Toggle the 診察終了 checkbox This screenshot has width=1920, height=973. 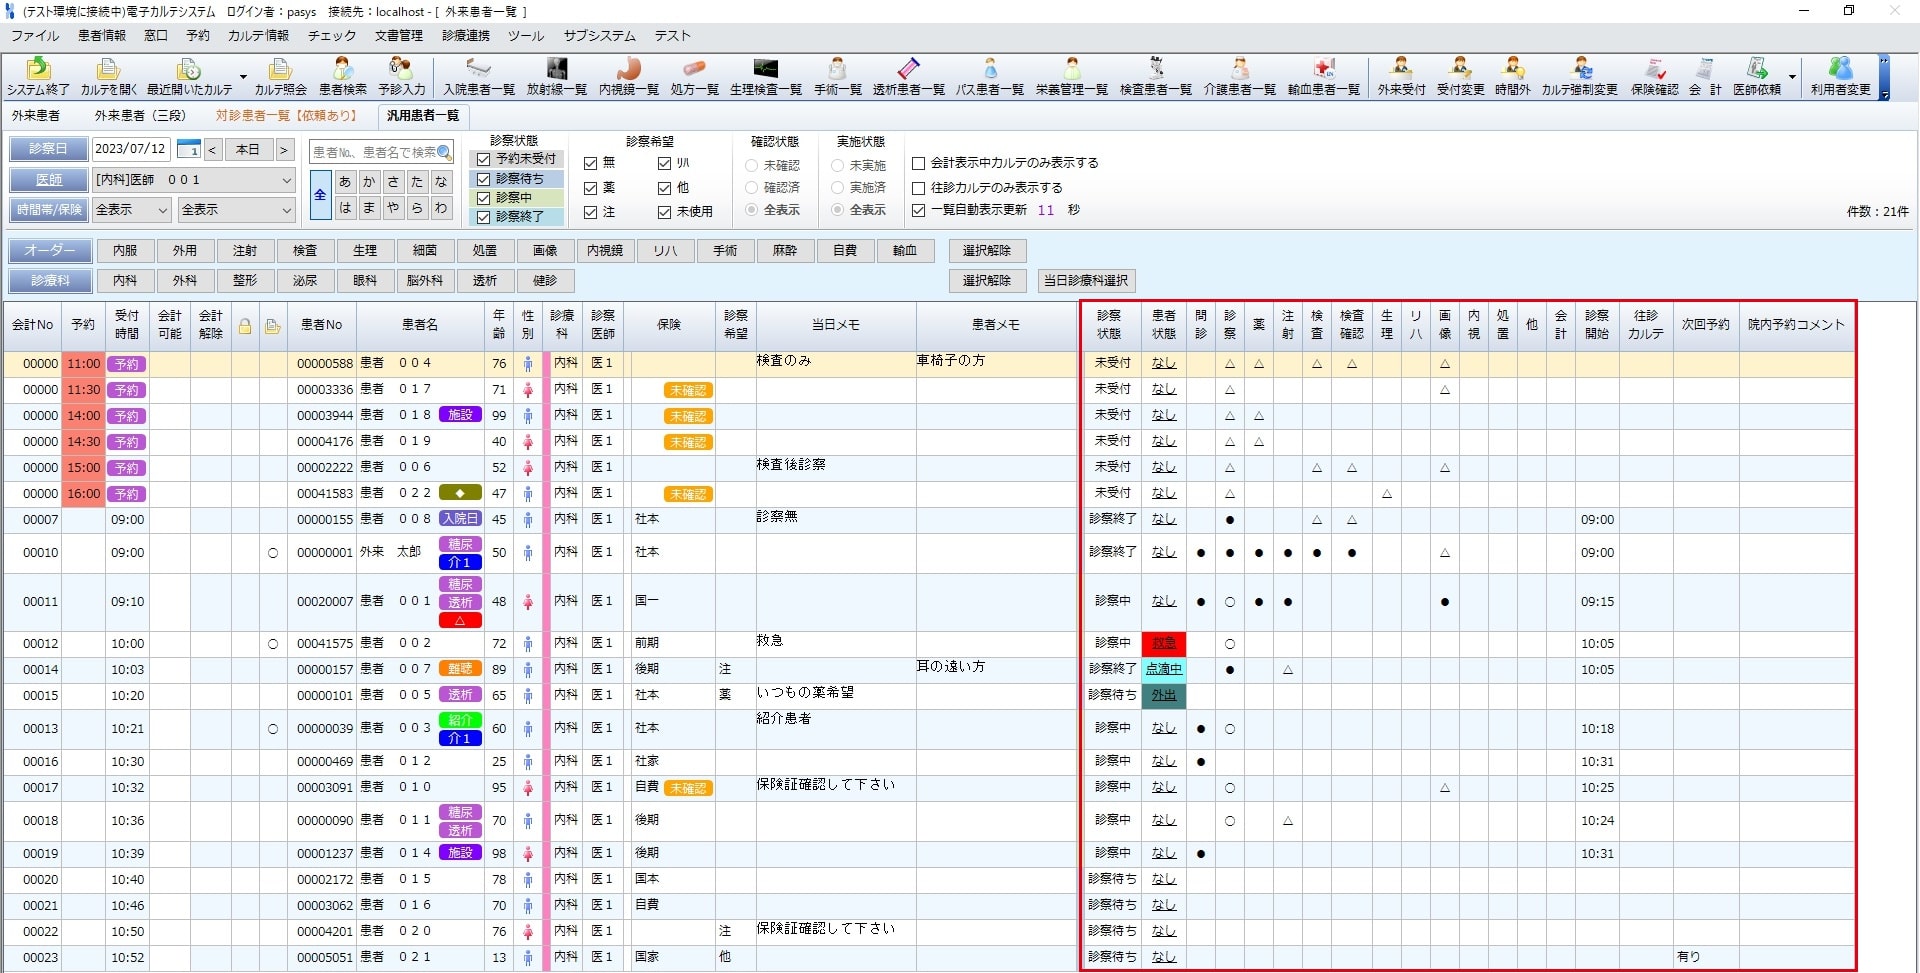pos(484,217)
